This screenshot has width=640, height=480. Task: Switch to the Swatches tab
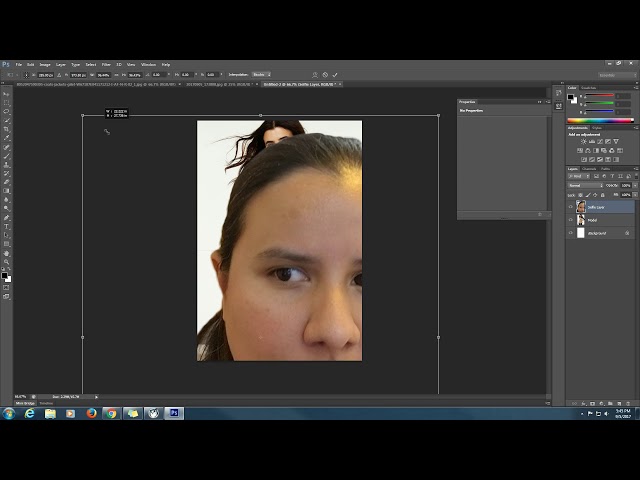tap(589, 88)
